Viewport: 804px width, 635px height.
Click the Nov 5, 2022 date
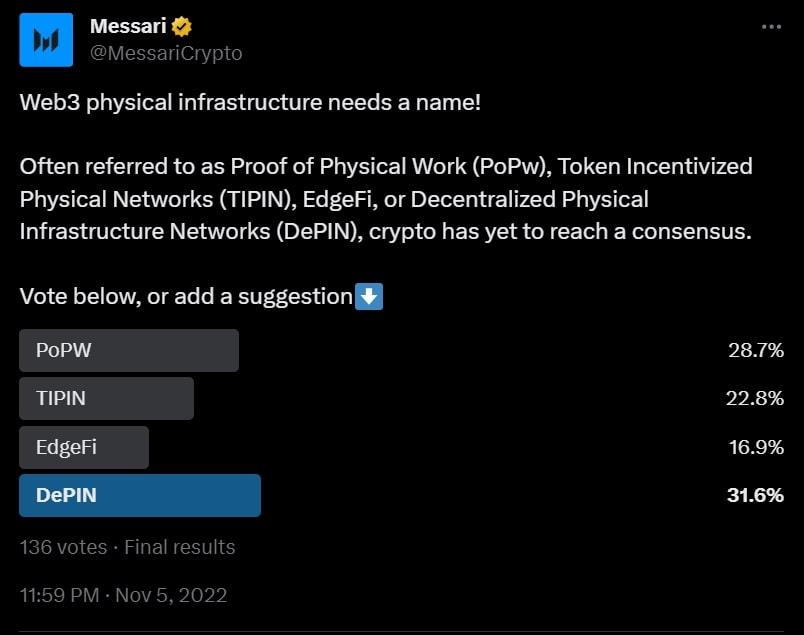(171, 595)
